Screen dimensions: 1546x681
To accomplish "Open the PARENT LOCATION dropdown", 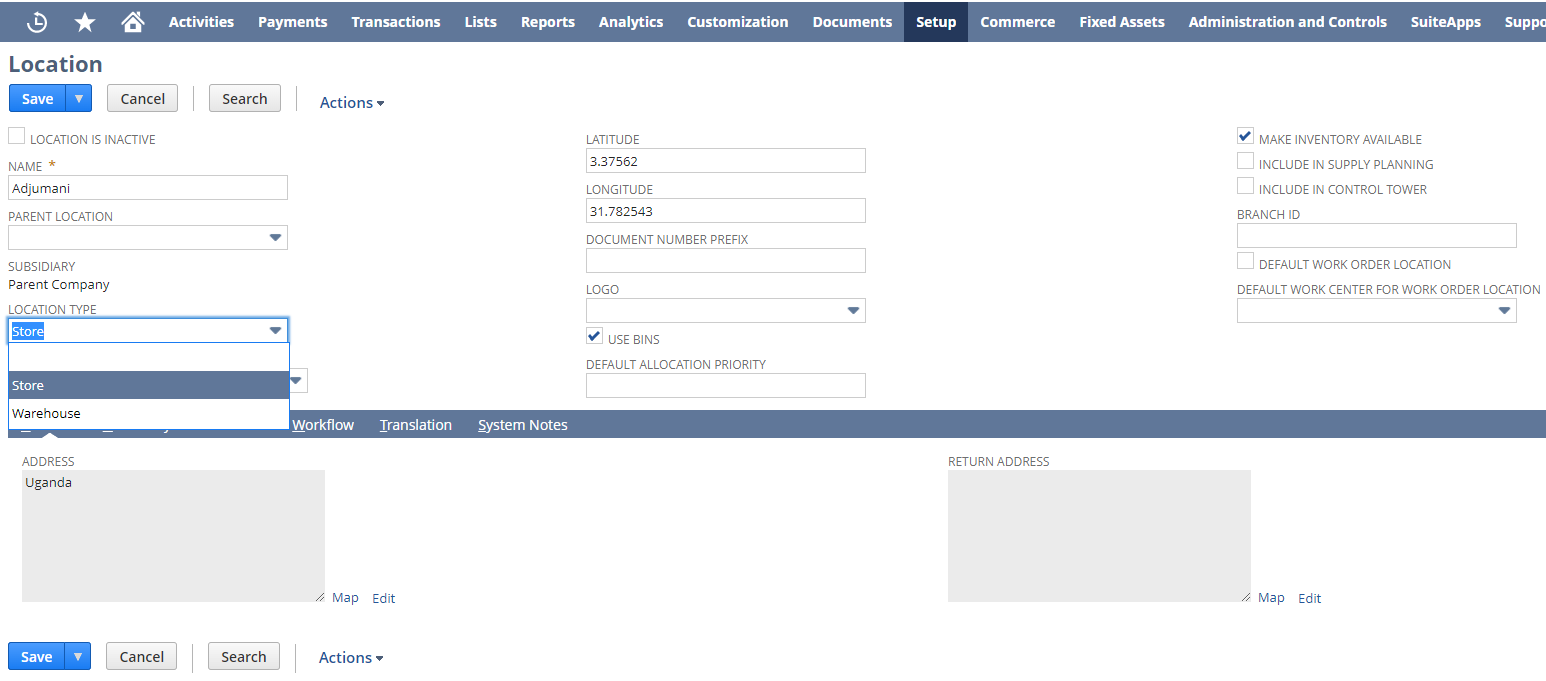I will click(275, 237).
